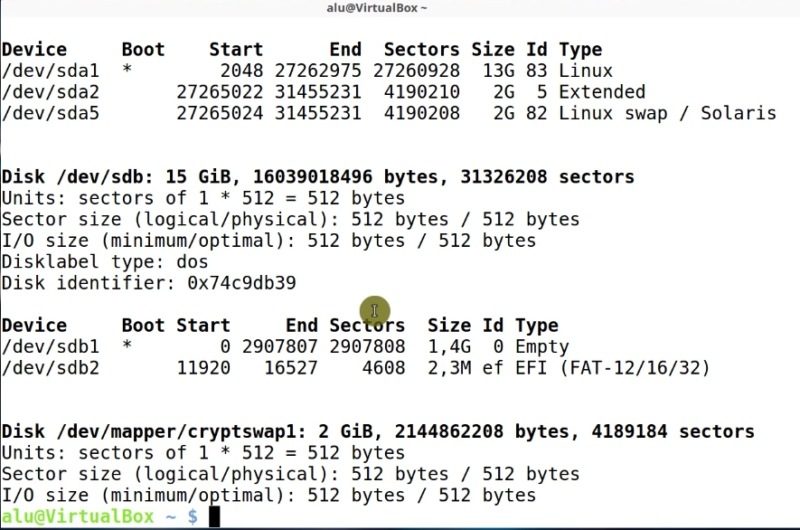Click the boot asterisk for /dev/sda1
This screenshot has height=530, width=800.
click(127, 70)
